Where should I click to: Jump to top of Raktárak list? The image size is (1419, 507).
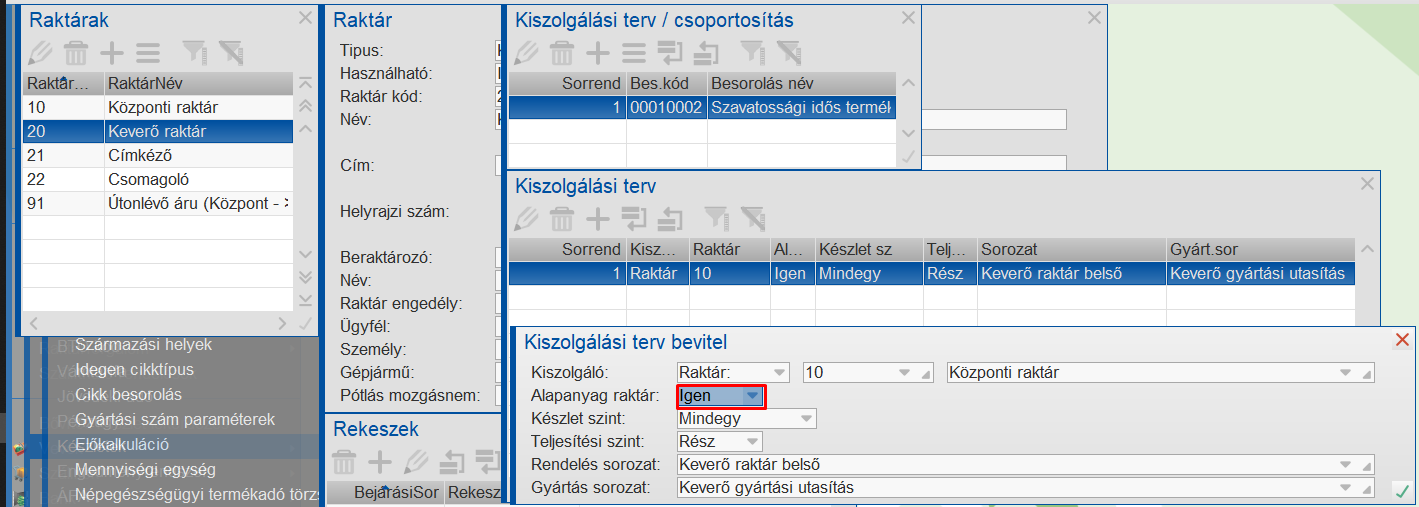tap(306, 82)
